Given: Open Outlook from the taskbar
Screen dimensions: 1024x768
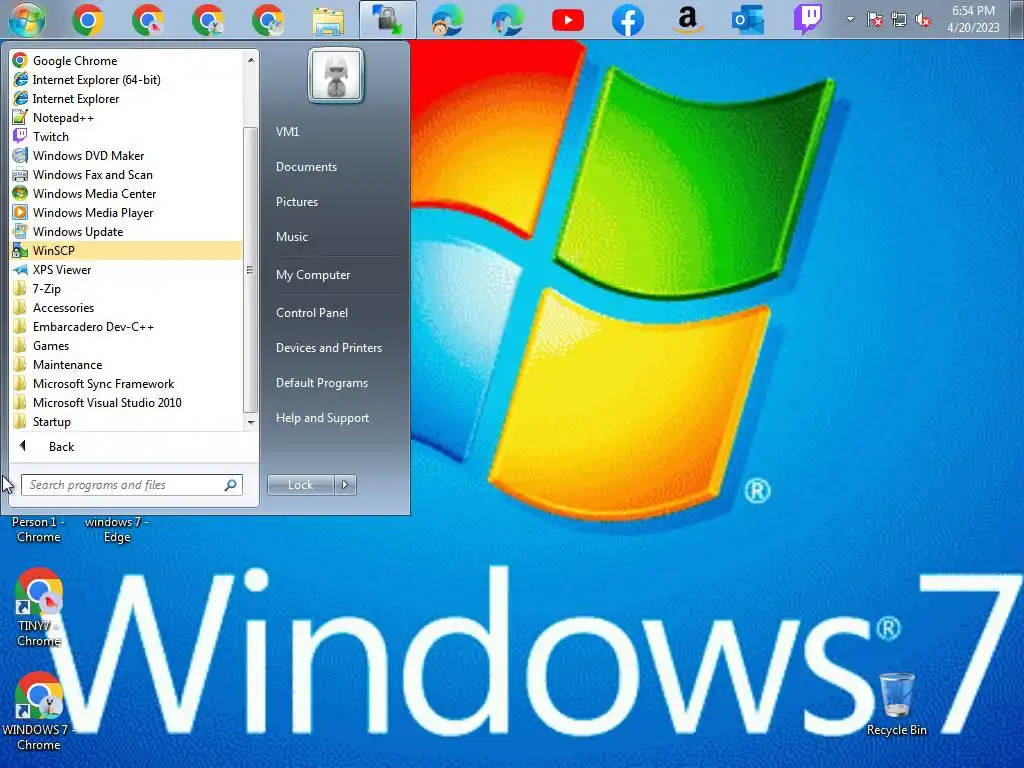Looking at the screenshot, I should 748,20.
